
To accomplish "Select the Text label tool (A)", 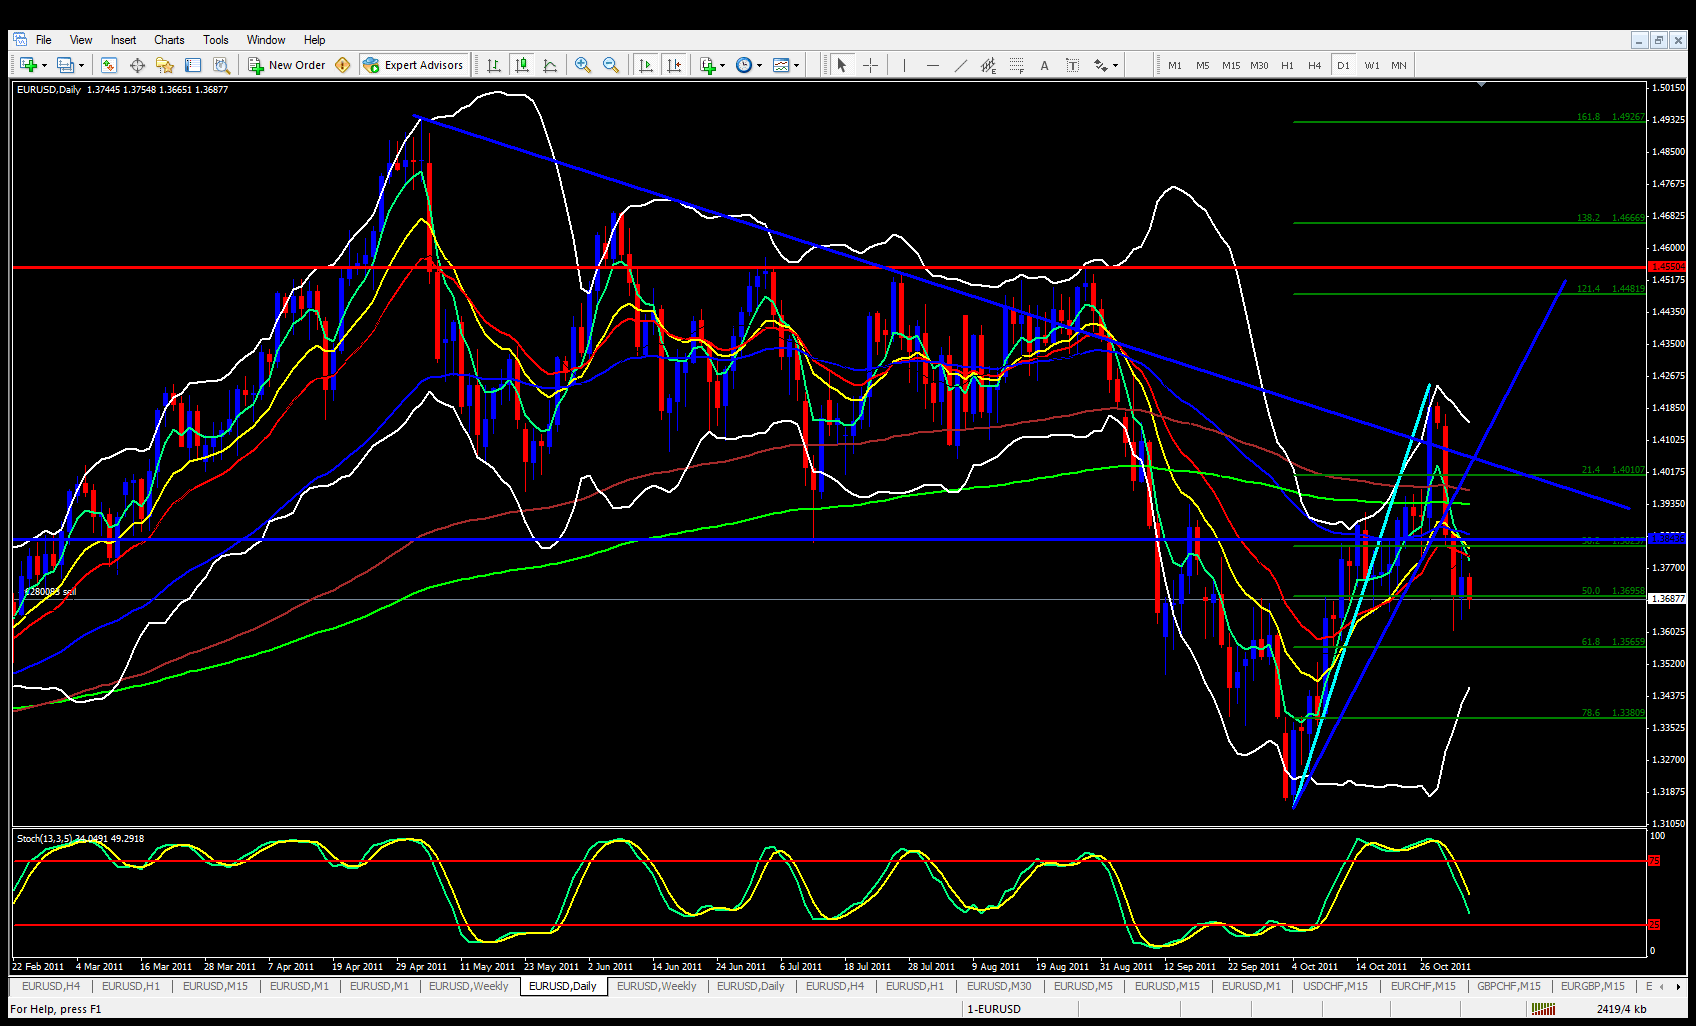I will (x=1044, y=65).
